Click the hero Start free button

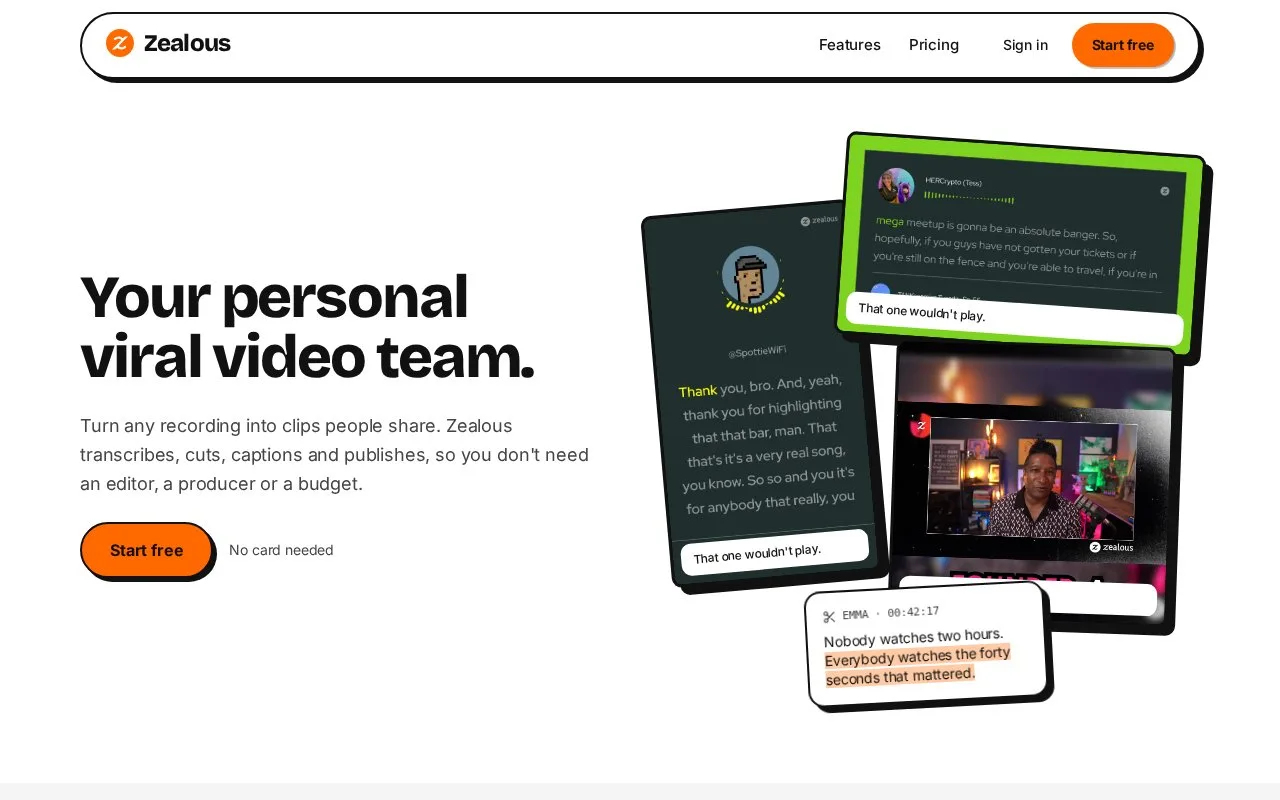point(146,550)
